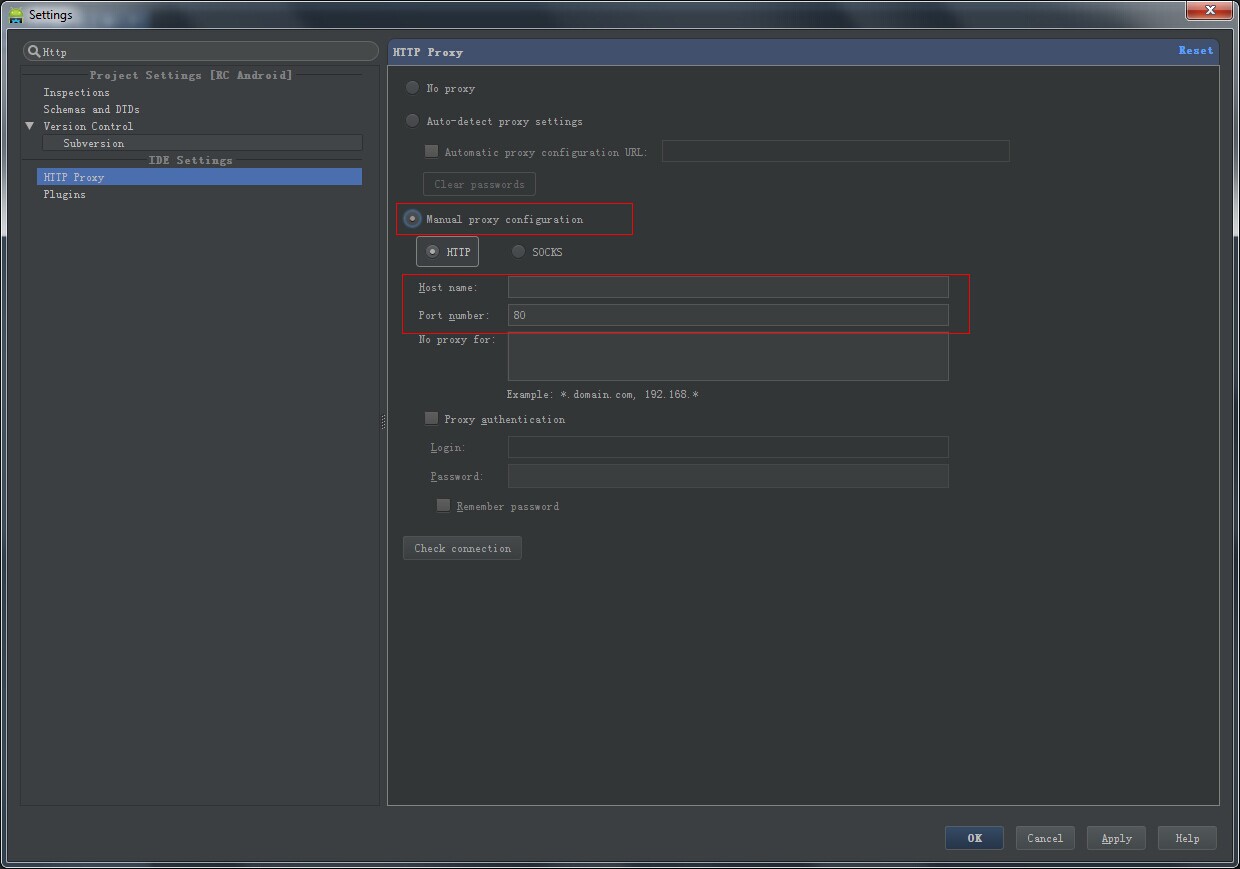The height and width of the screenshot is (869, 1240).
Task: Toggle Remember password checkbox
Action: [444, 506]
